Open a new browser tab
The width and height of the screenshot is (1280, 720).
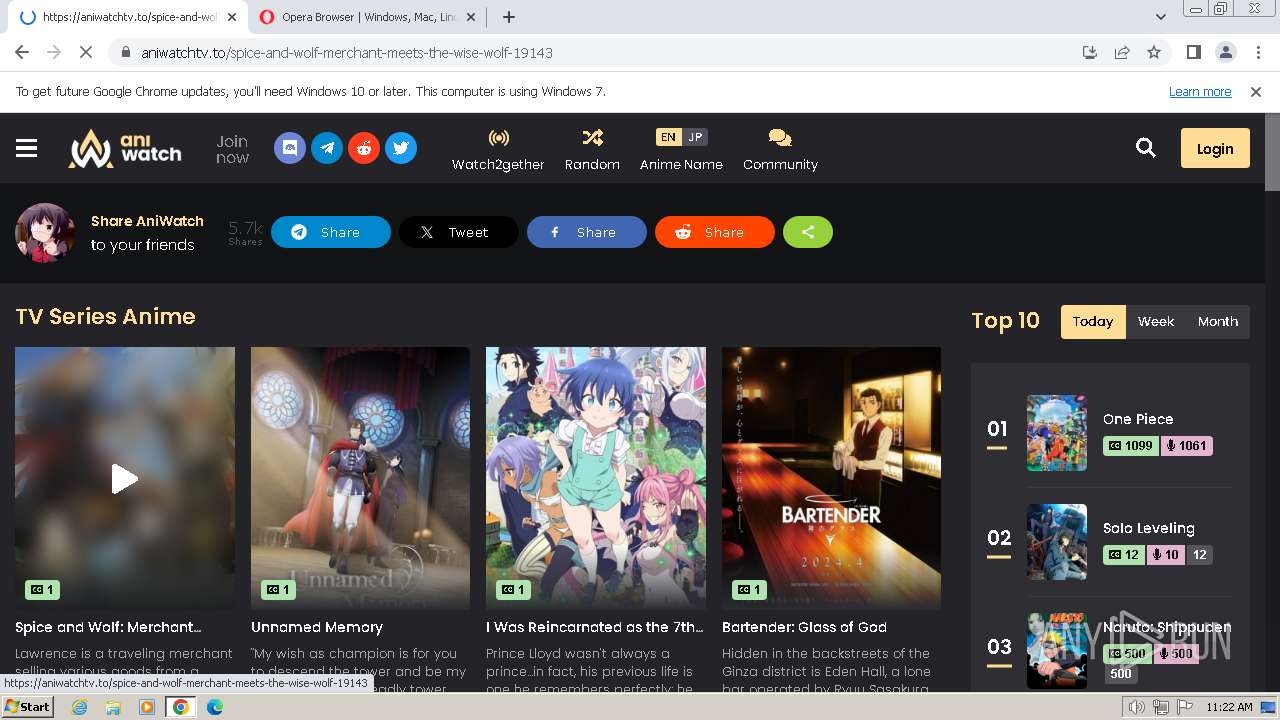(509, 17)
